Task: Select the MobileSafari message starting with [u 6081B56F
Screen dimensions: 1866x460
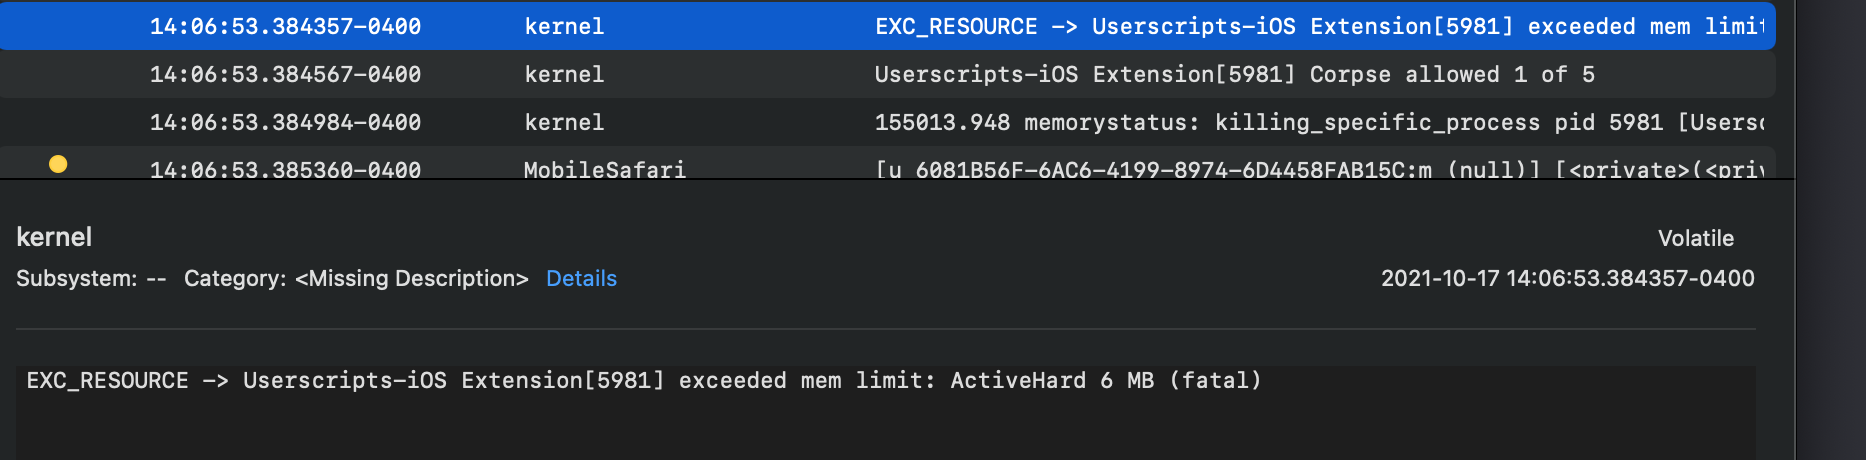Action: click(x=1319, y=169)
